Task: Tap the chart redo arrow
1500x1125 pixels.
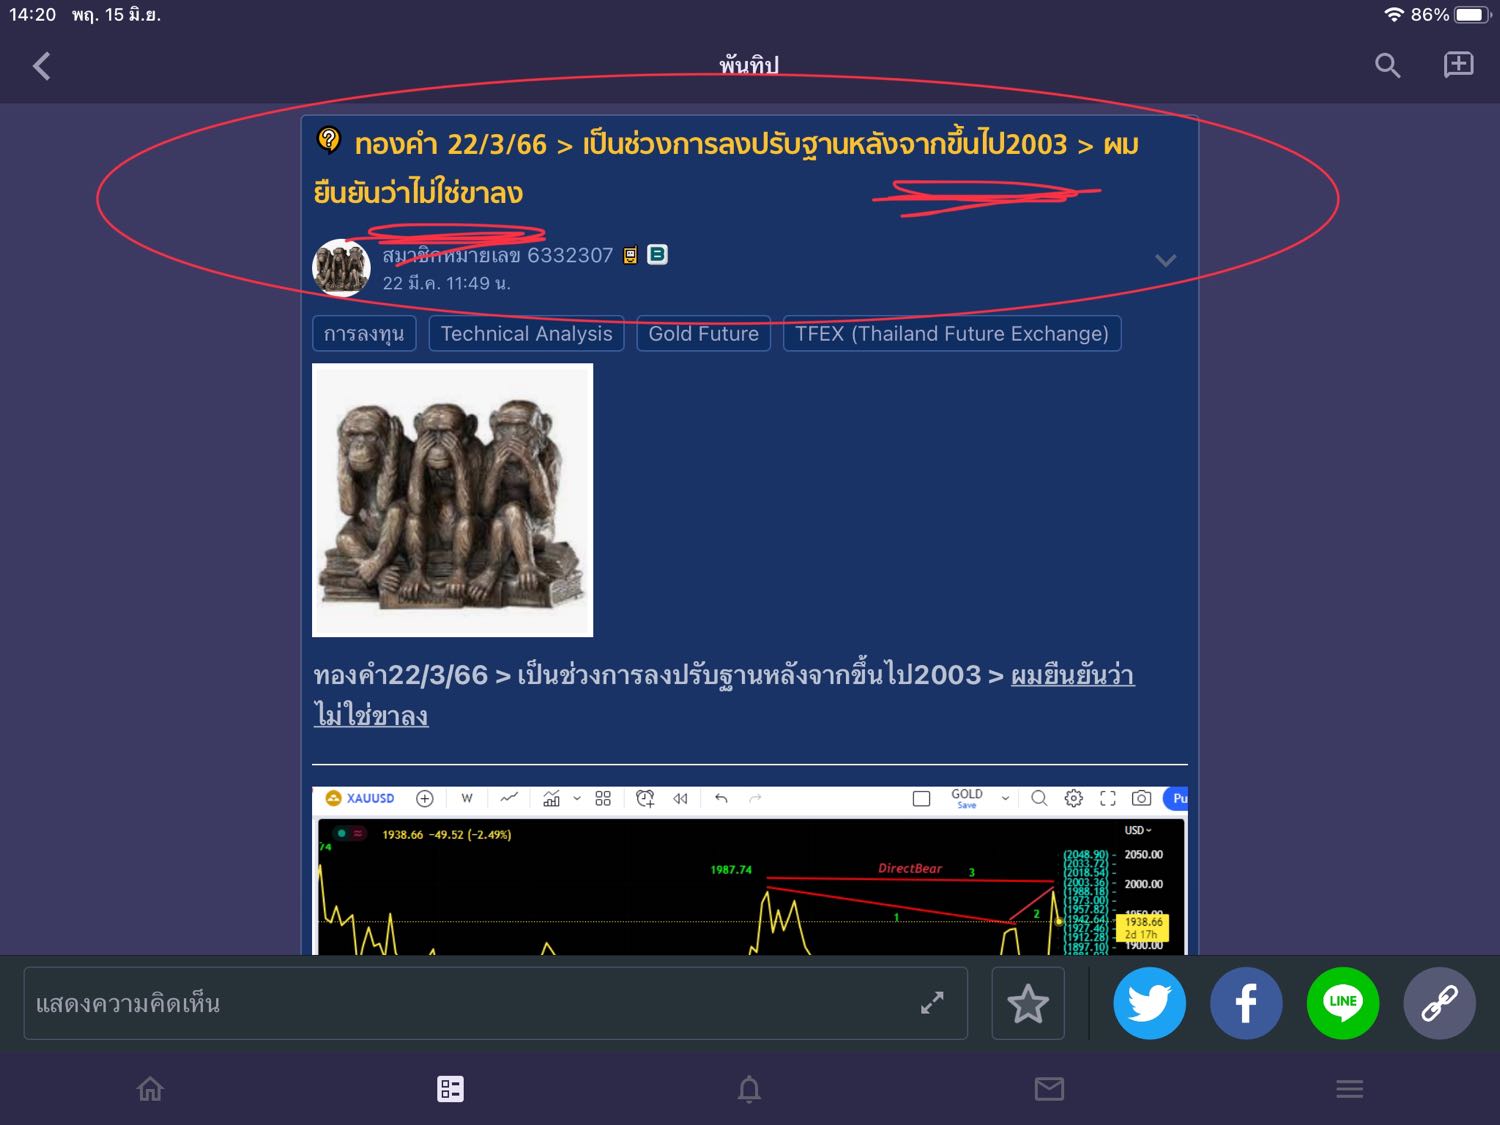Action: point(755,798)
